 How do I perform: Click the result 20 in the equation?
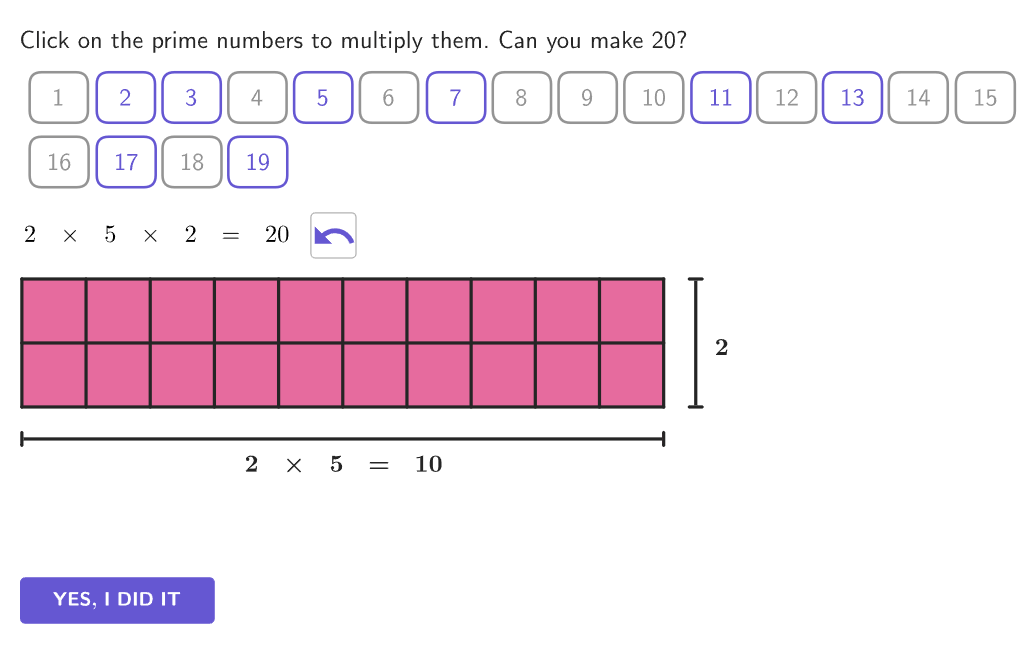coord(277,234)
